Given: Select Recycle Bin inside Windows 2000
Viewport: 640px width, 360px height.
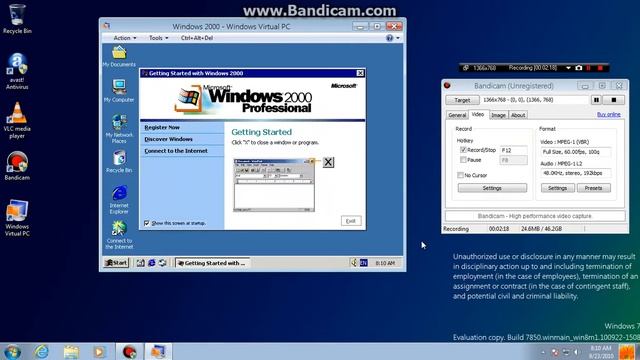Looking at the screenshot, I should 119,161.
